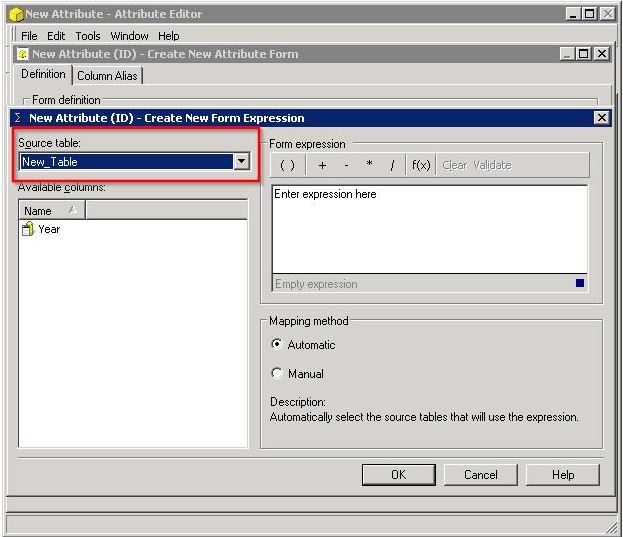Select Manual mapping method
Viewport: 623px width, 537px height.
point(277,373)
